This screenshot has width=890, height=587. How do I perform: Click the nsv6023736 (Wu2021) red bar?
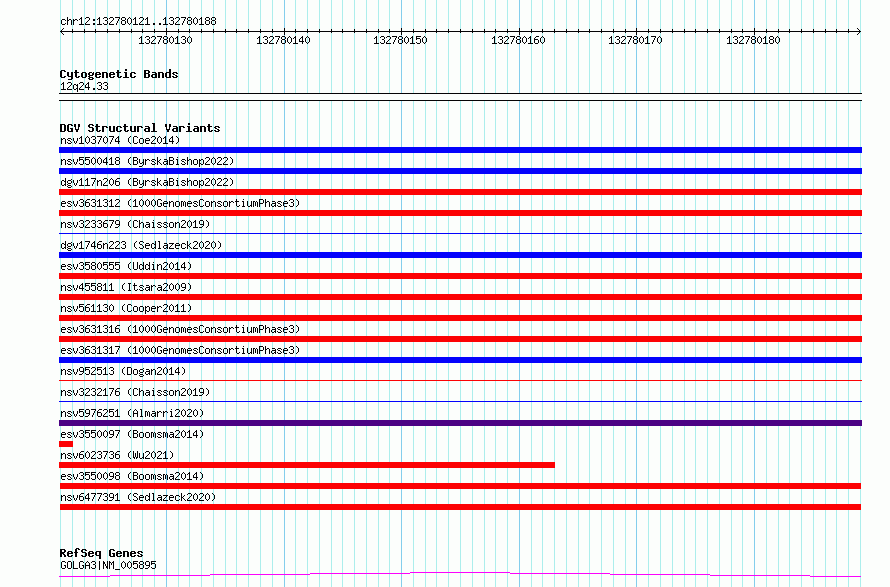pyautogui.click(x=307, y=465)
